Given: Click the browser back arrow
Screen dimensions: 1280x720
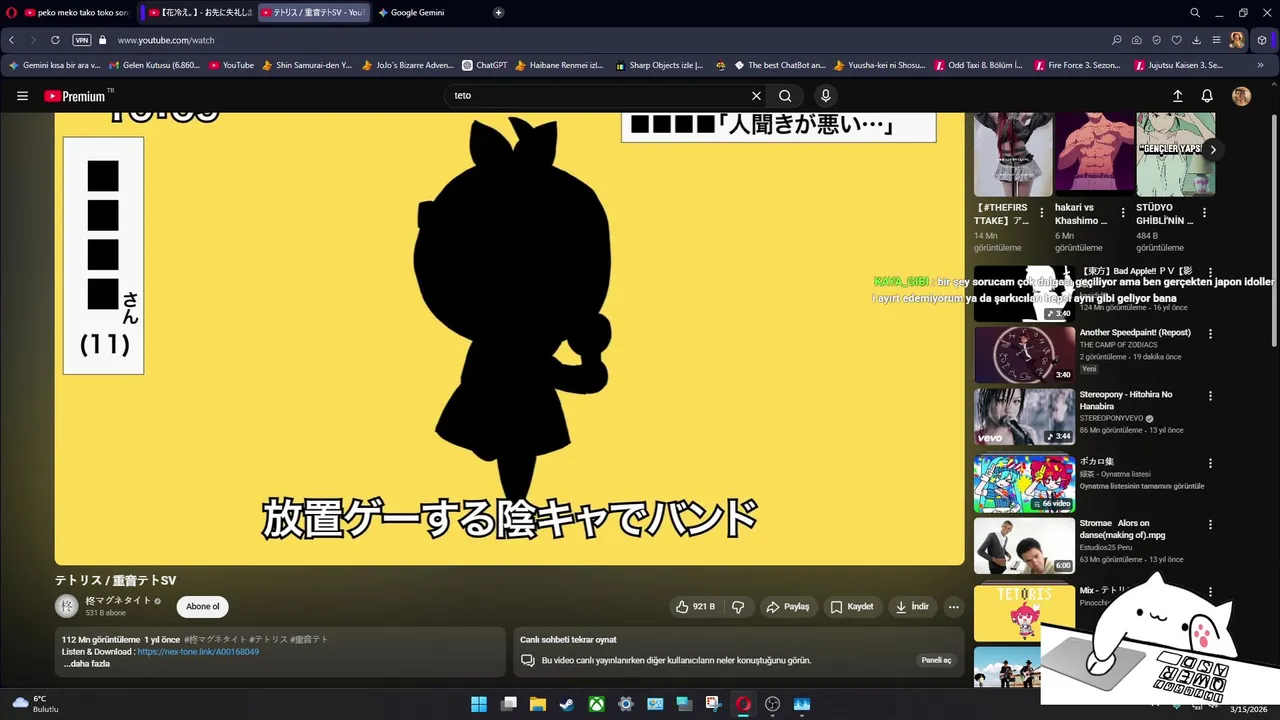Looking at the screenshot, I should [12, 40].
